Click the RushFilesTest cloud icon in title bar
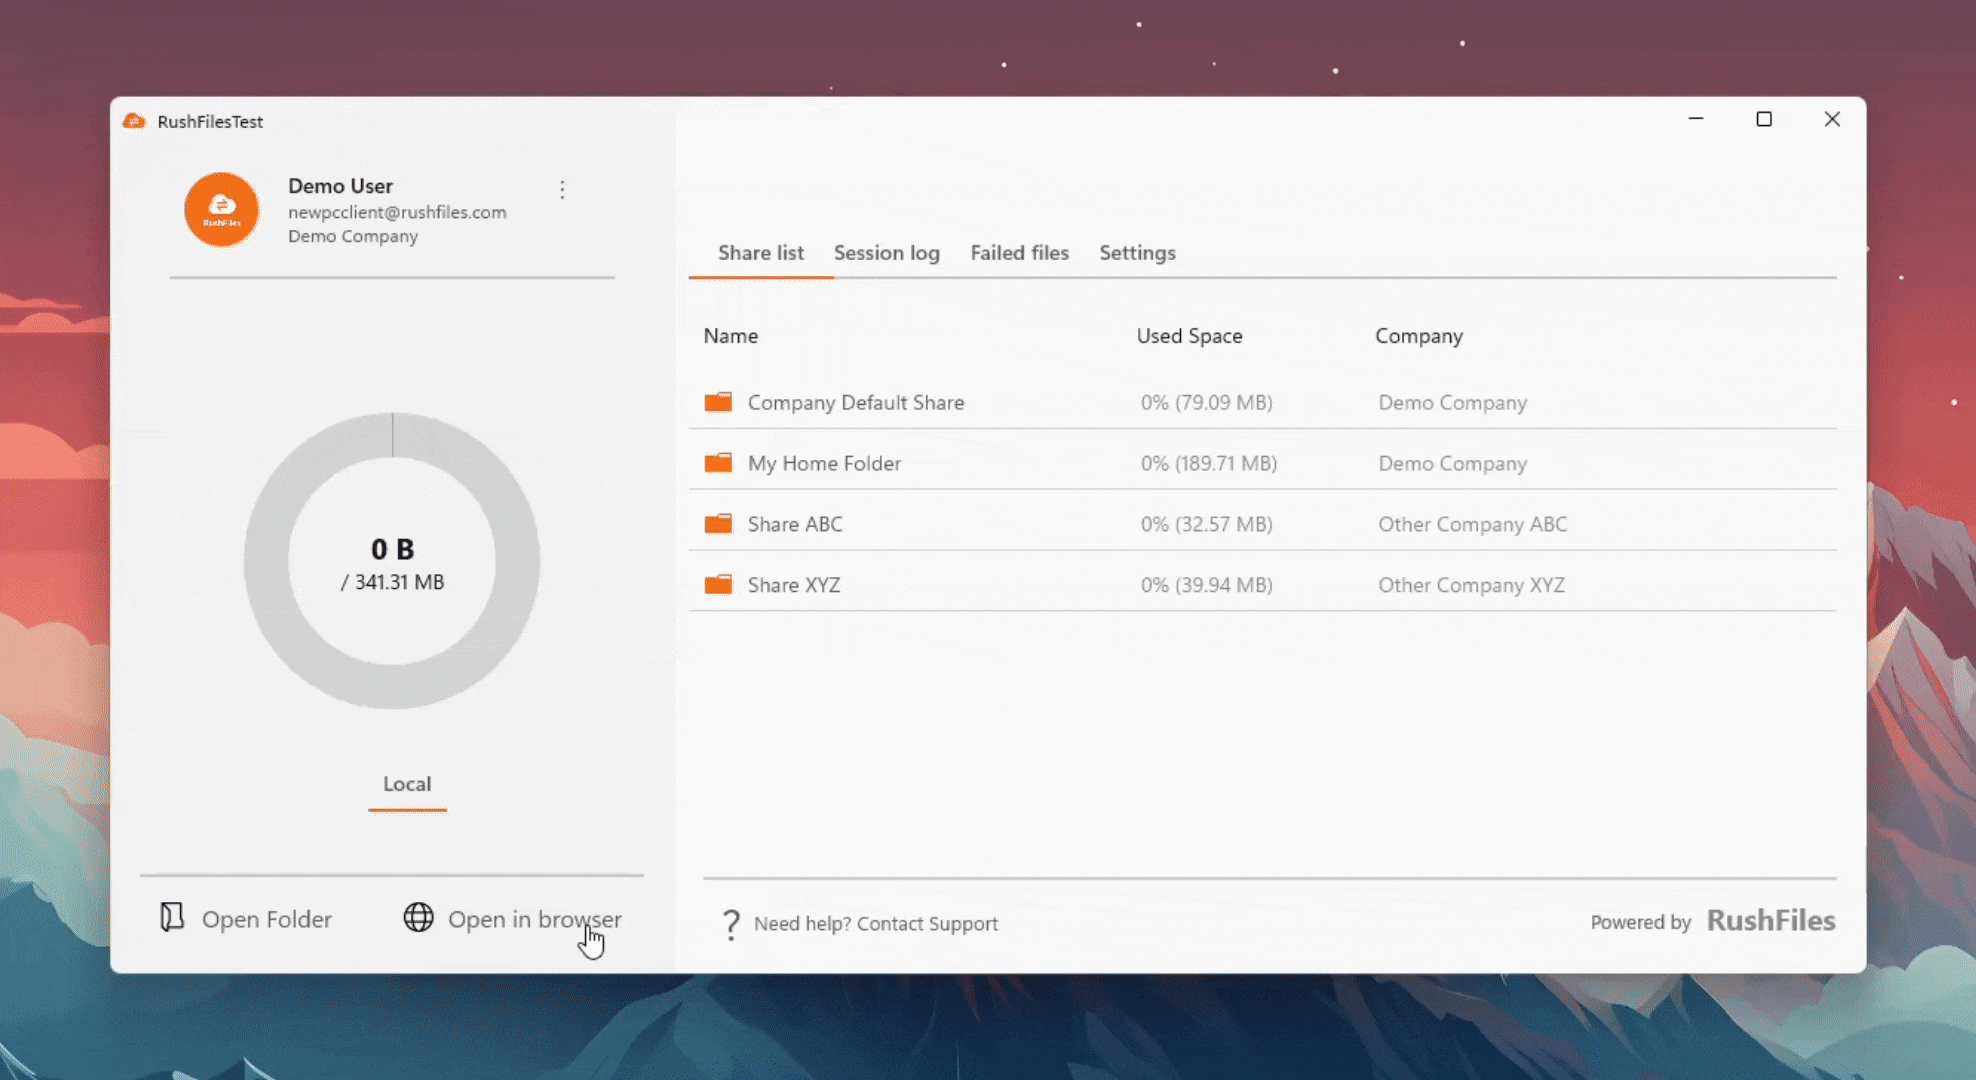 (134, 121)
